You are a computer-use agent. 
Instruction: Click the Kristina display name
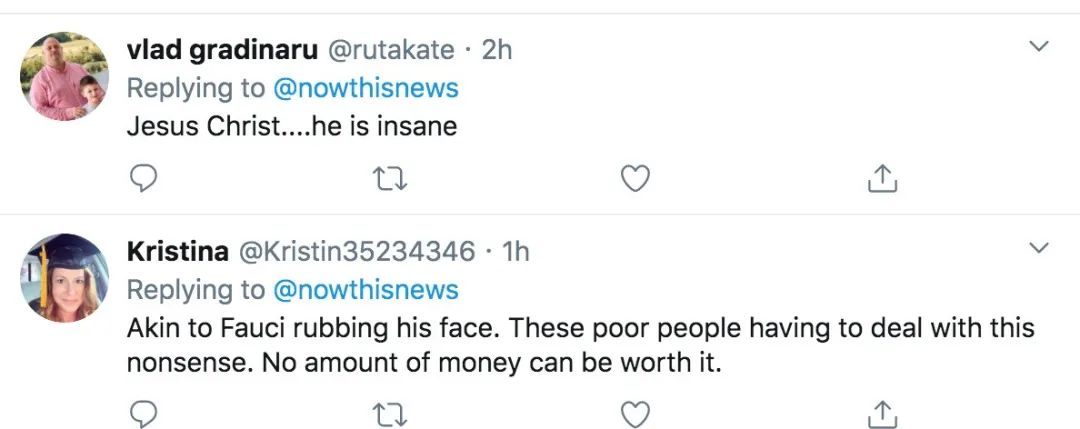176,251
